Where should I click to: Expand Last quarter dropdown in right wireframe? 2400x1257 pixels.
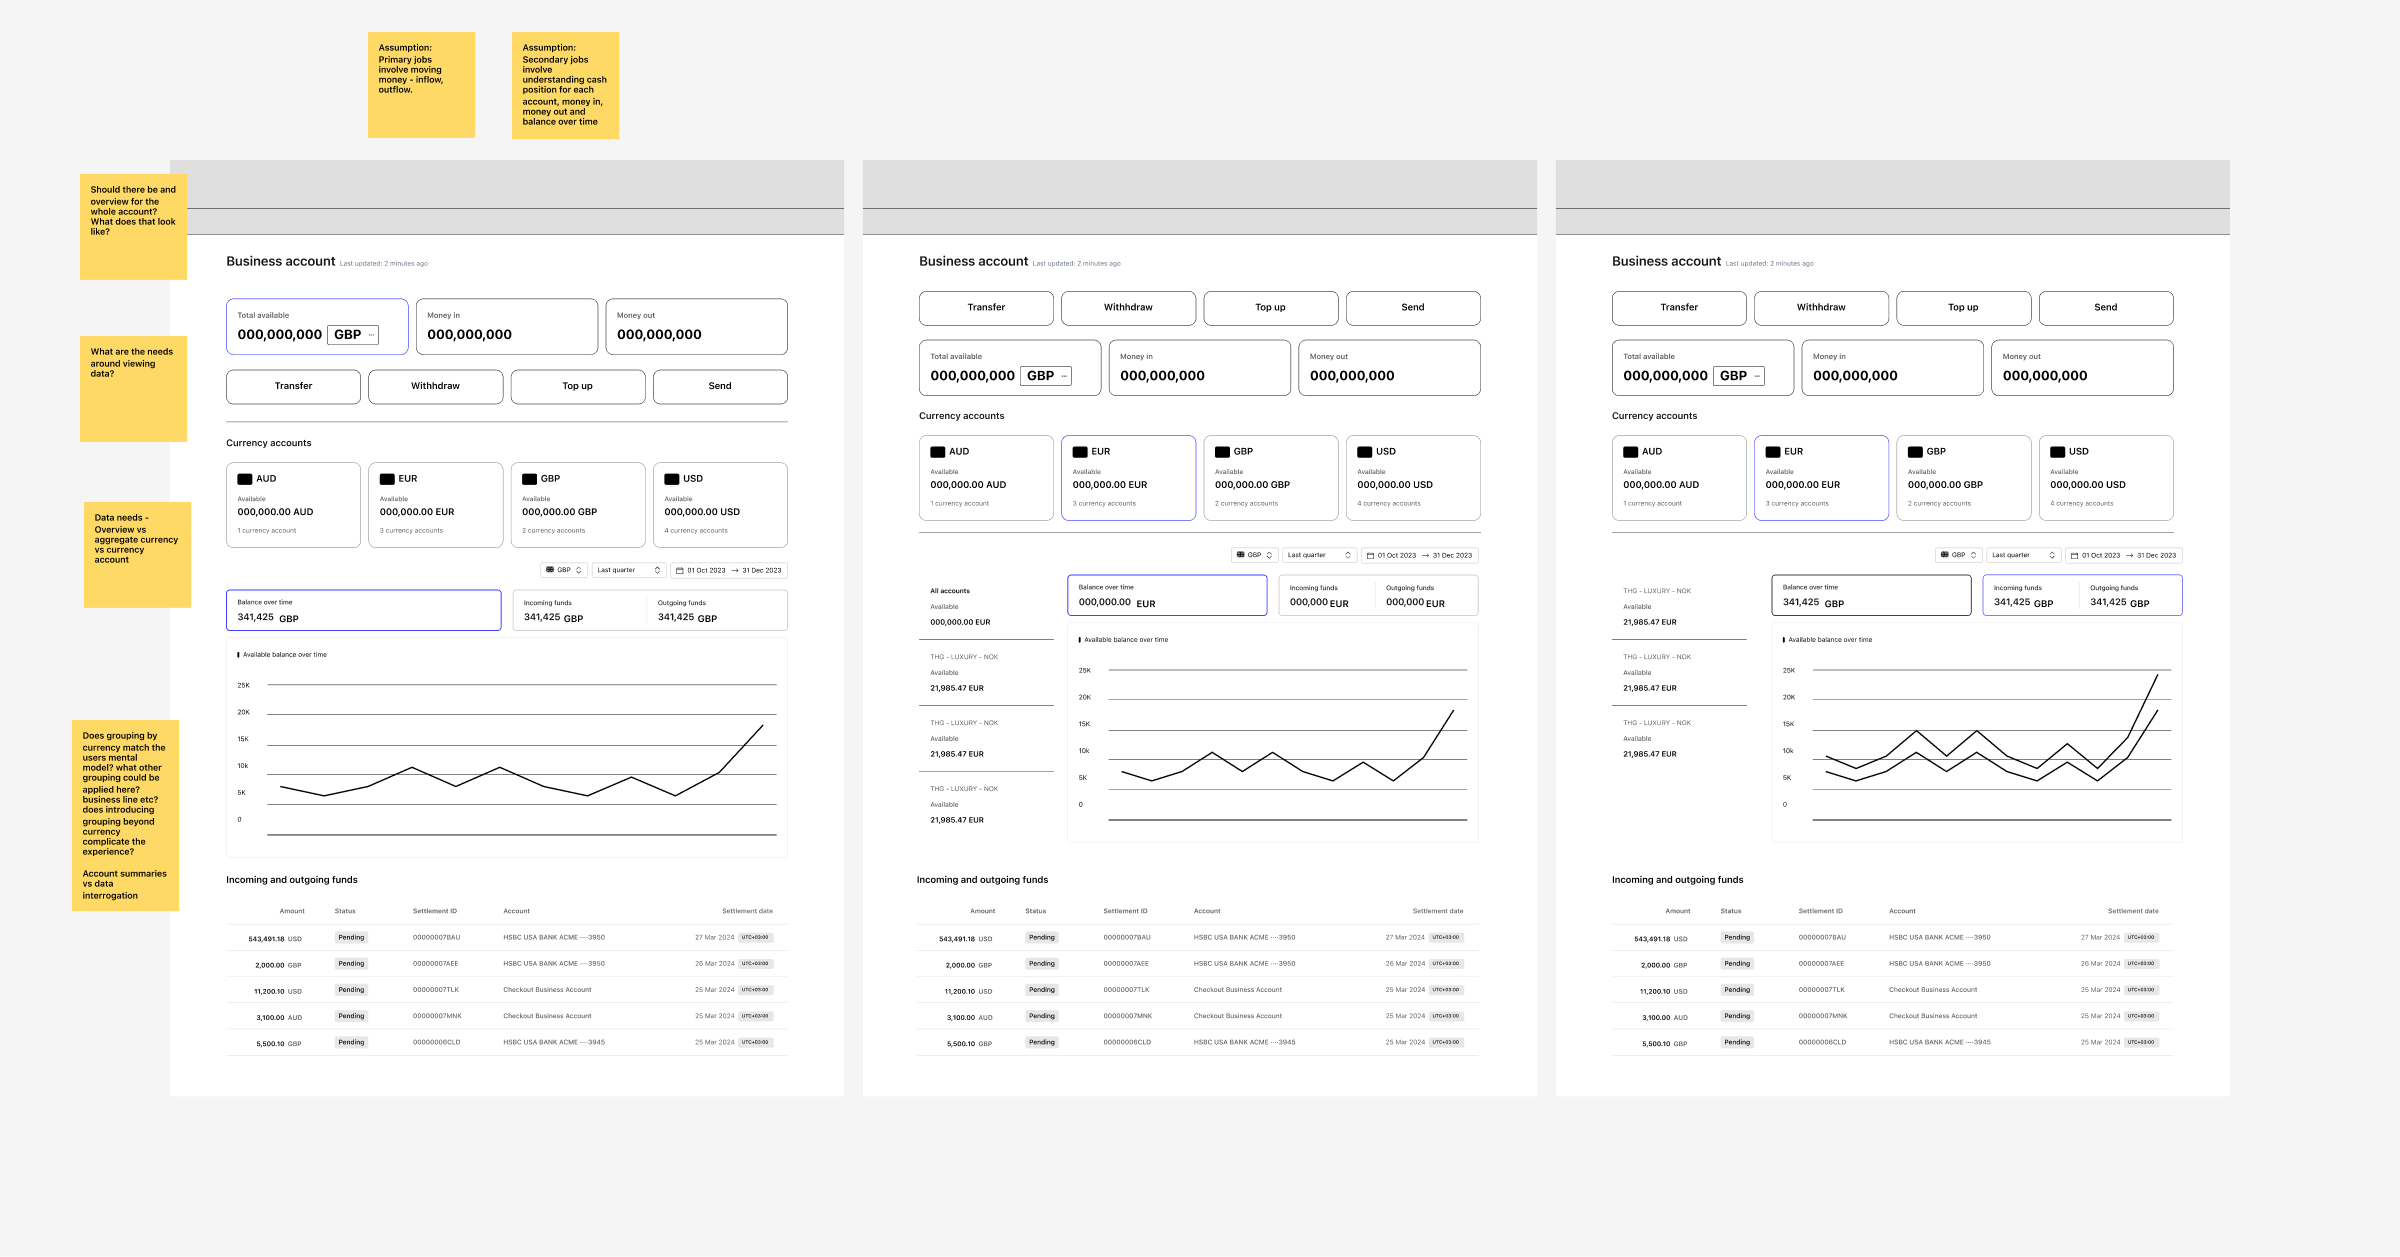[2023, 555]
